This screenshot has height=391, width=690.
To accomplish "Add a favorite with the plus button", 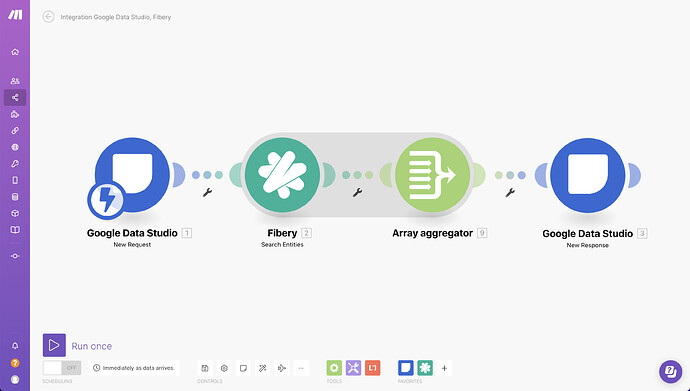I will coord(444,368).
